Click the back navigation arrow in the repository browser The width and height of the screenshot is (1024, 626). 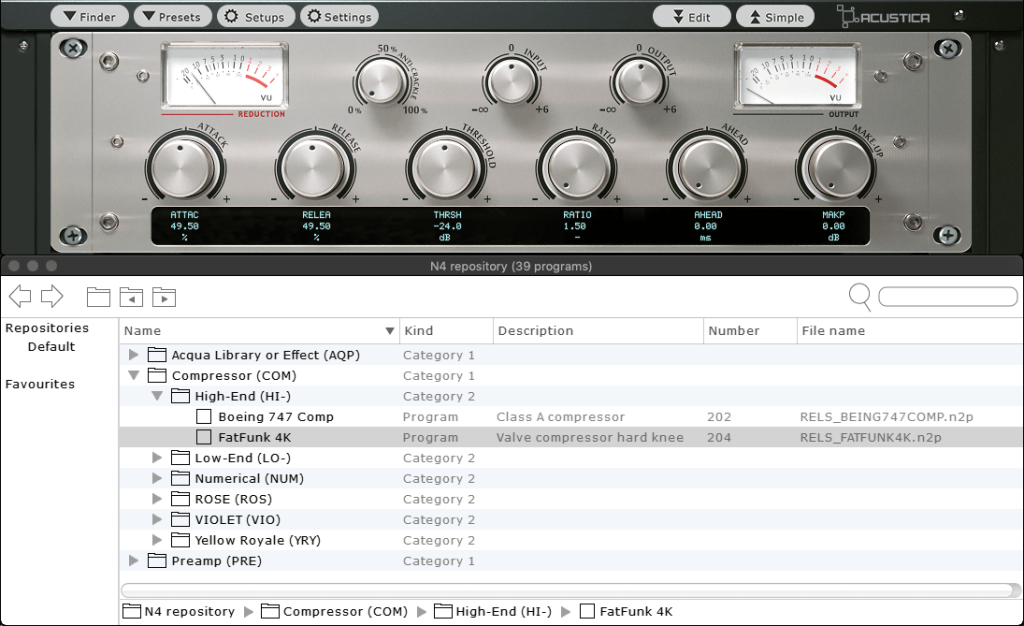22,296
